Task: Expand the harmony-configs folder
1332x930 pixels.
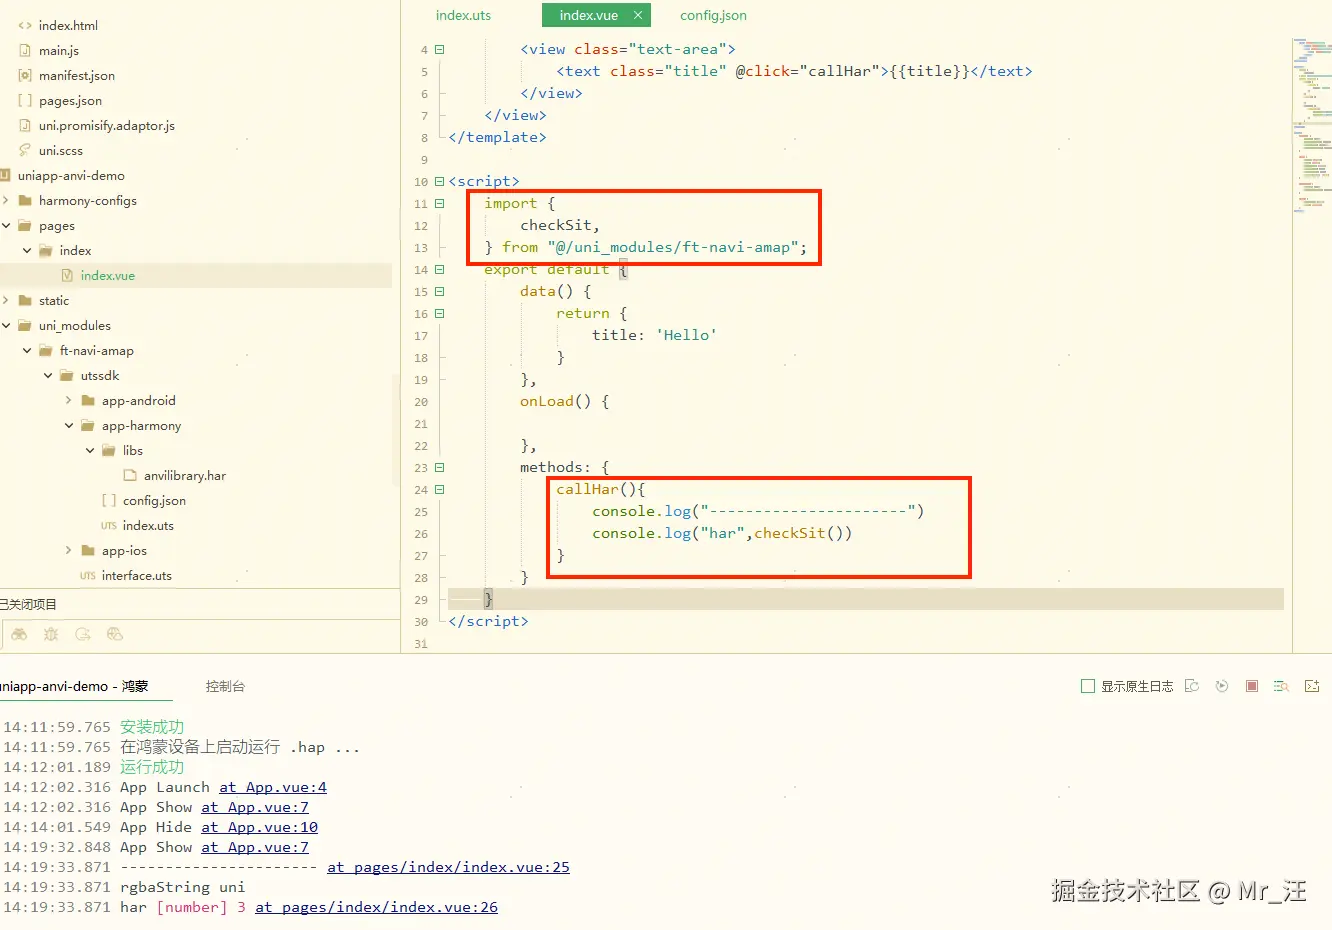Action: [x=6, y=201]
